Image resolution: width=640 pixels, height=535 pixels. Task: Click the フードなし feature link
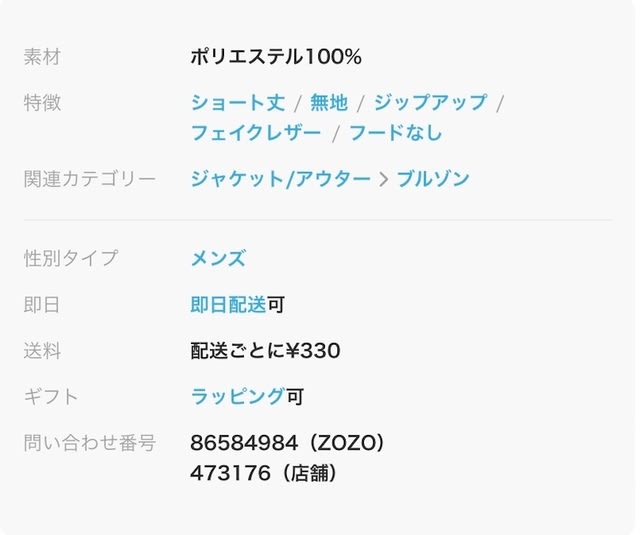(x=397, y=133)
